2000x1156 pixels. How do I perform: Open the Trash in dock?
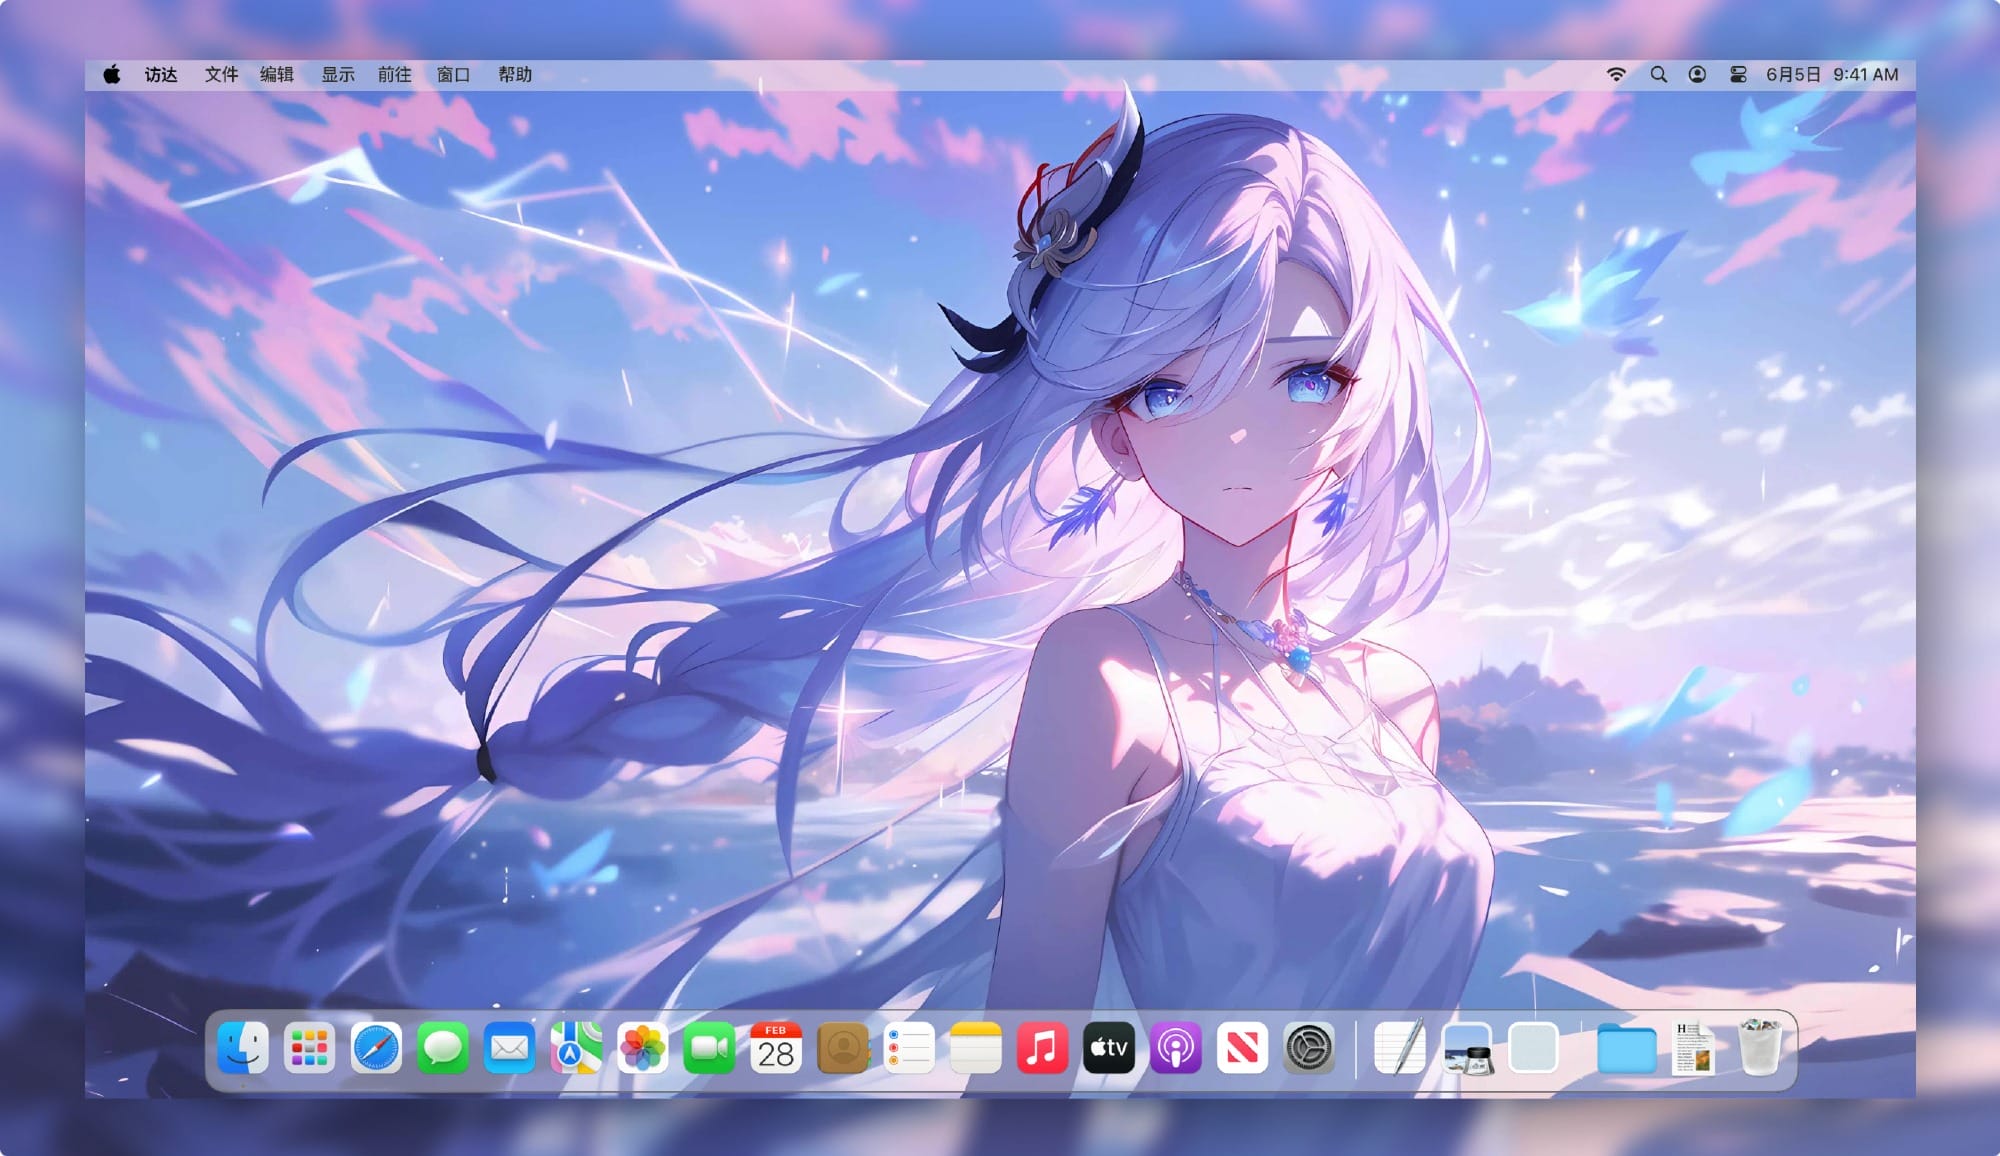coord(1760,1048)
